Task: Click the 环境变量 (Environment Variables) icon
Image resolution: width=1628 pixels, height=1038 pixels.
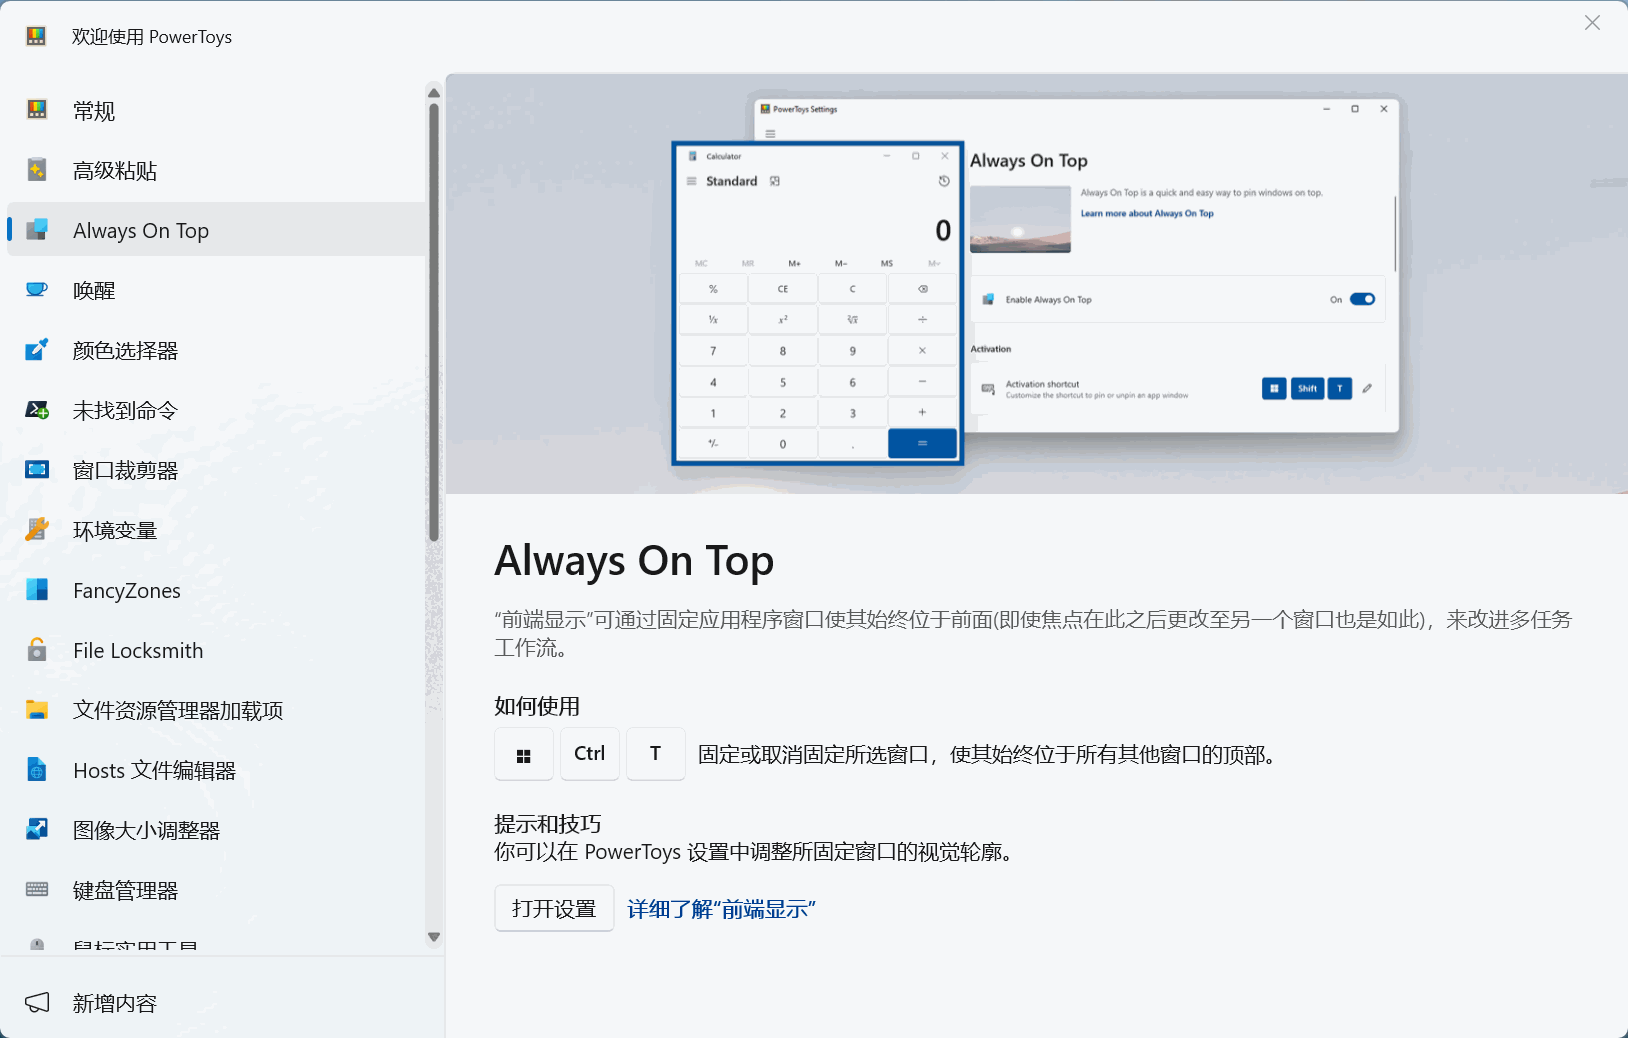Action: click(x=37, y=530)
